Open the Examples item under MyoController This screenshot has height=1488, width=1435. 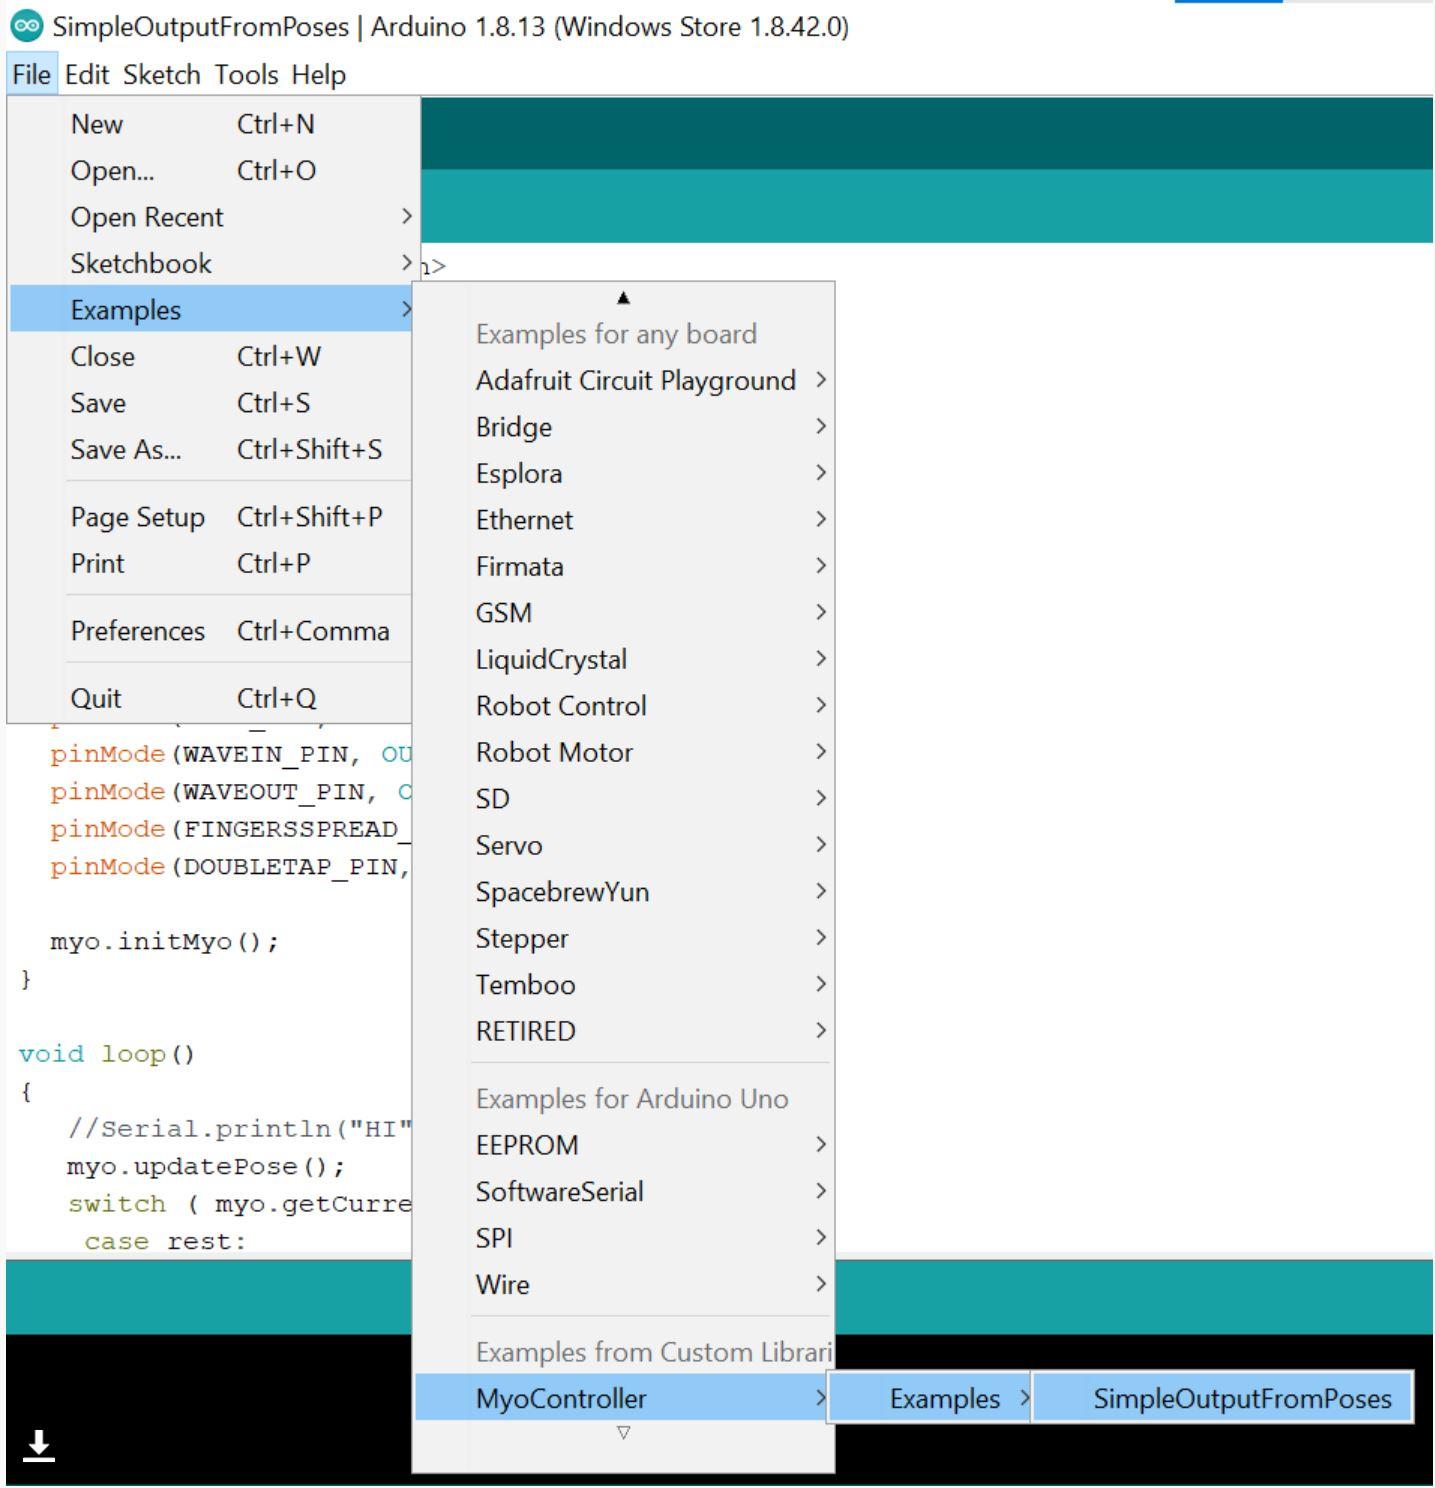[943, 1398]
